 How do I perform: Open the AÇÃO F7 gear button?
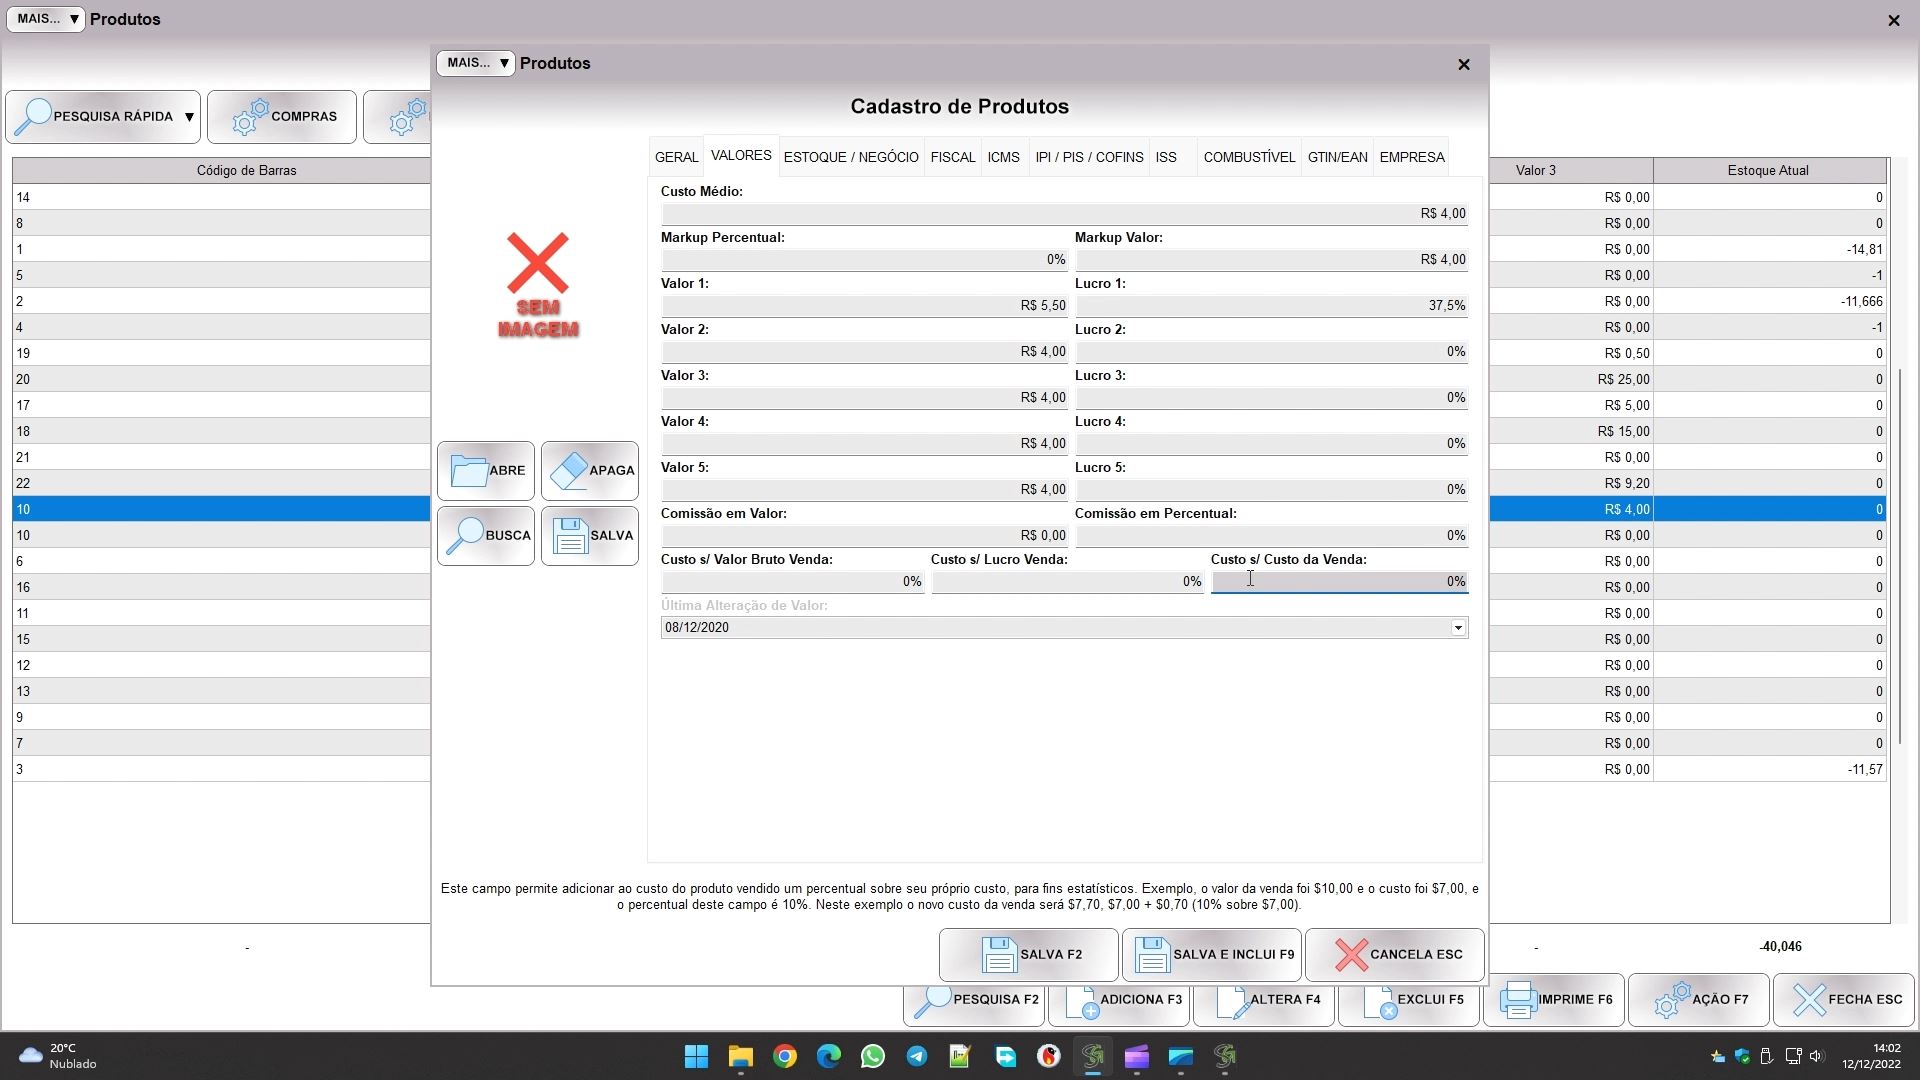pos(1698,999)
